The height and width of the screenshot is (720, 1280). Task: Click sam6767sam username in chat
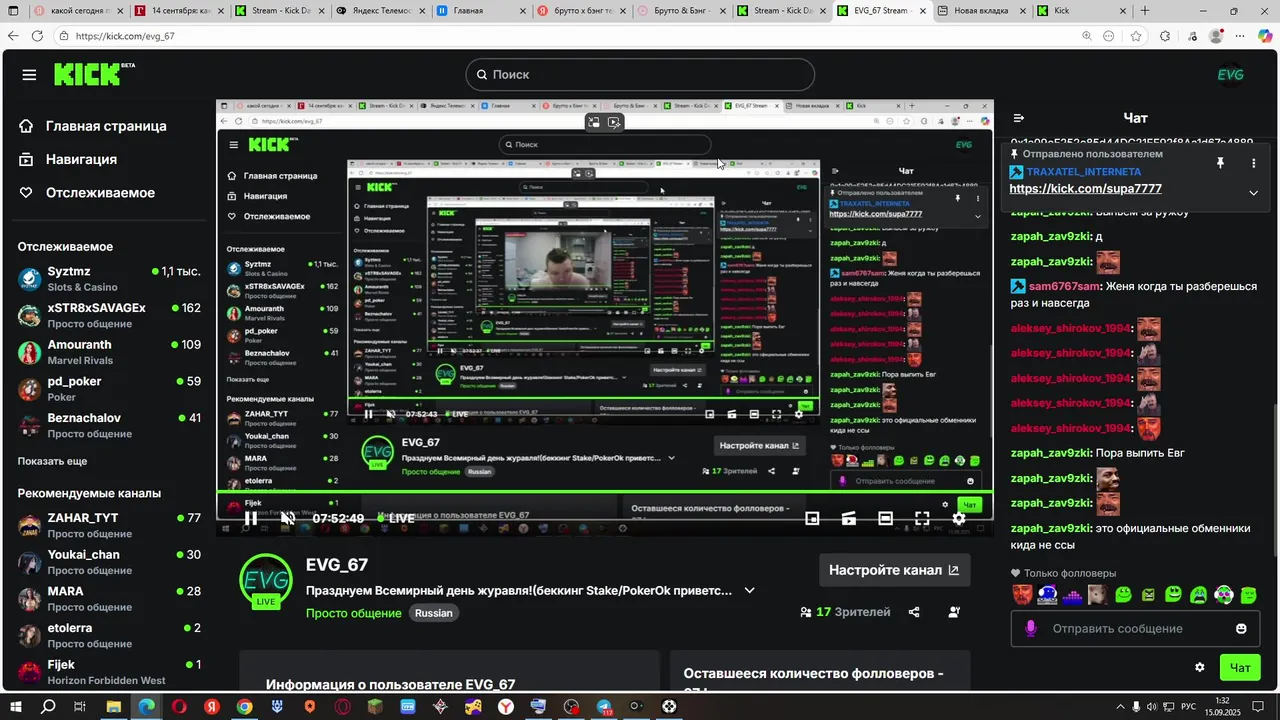tap(1063, 286)
